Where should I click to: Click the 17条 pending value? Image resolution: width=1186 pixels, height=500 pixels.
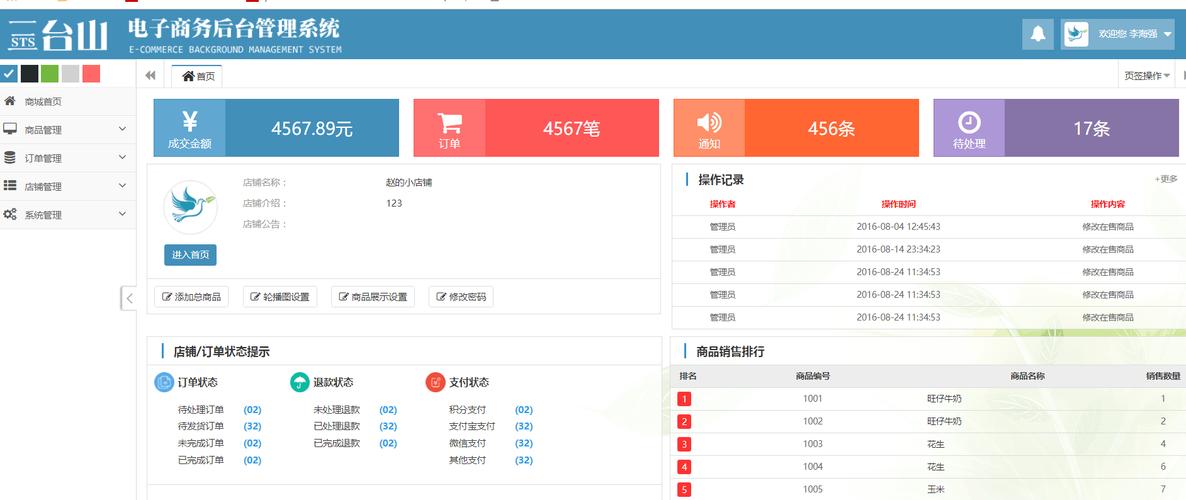coord(1091,129)
